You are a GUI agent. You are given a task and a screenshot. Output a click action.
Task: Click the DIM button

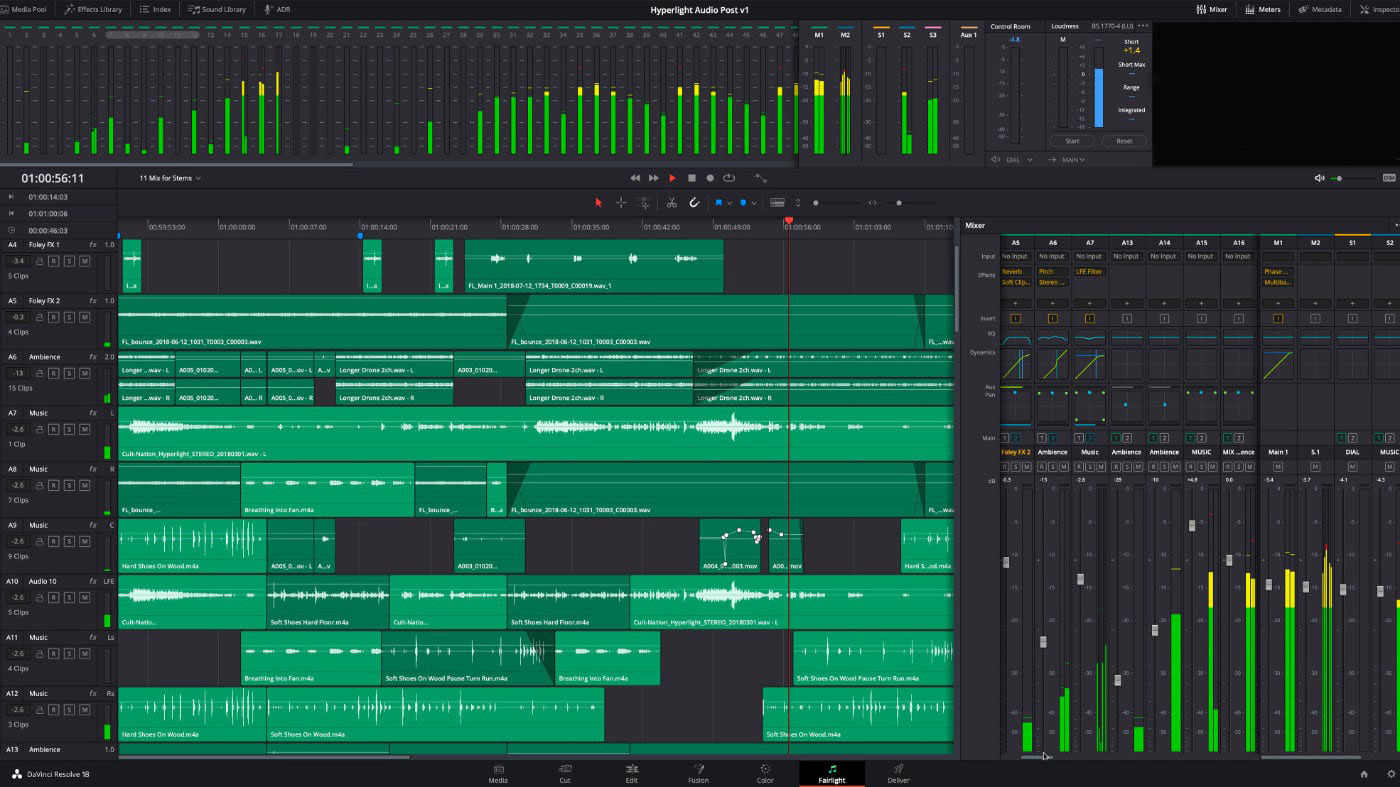coord(1389,178)
